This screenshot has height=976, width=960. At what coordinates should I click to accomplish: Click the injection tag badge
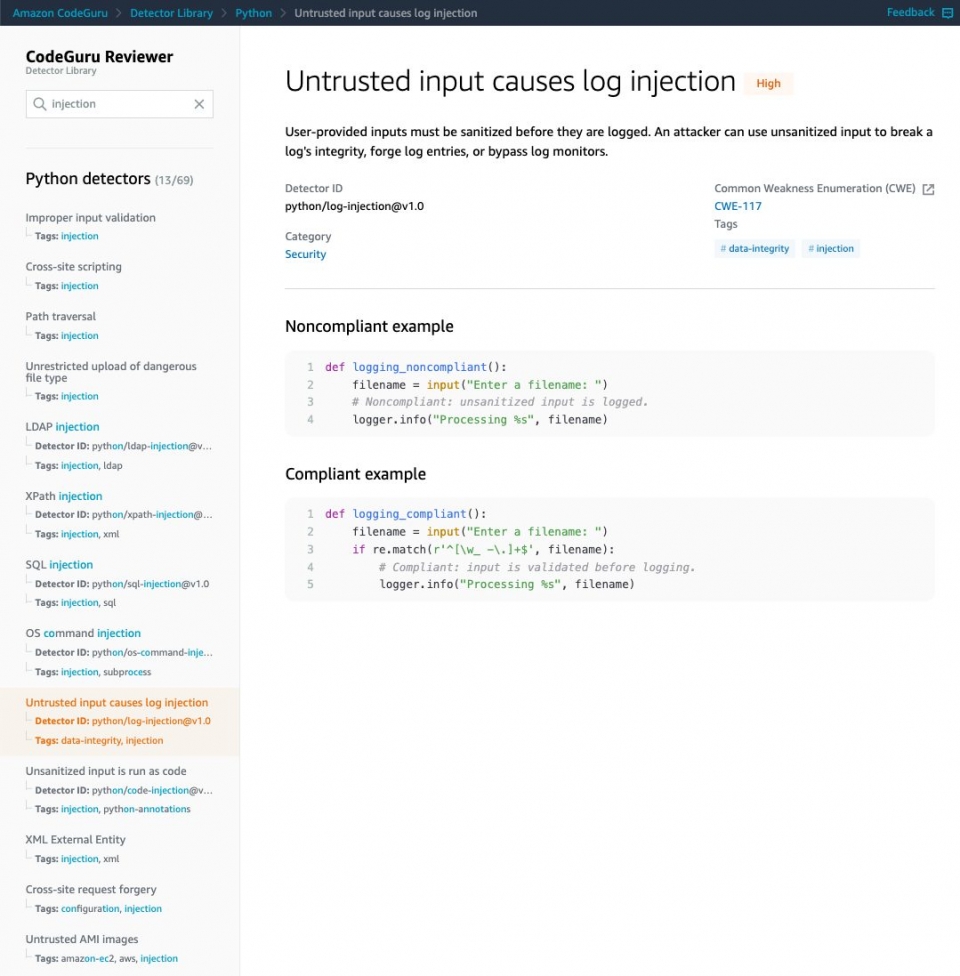click(831, 248)
